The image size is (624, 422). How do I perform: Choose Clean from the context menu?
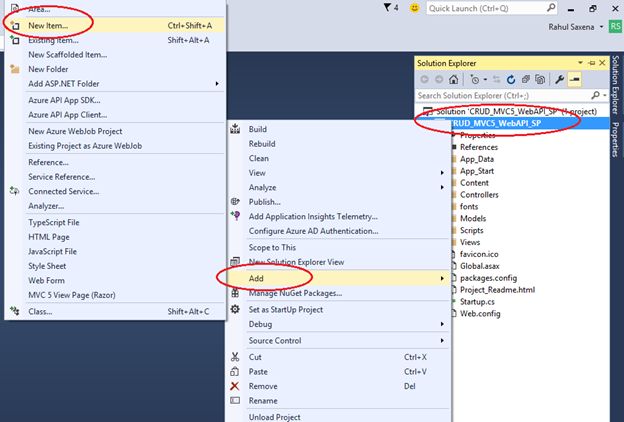tap(338, 158)
